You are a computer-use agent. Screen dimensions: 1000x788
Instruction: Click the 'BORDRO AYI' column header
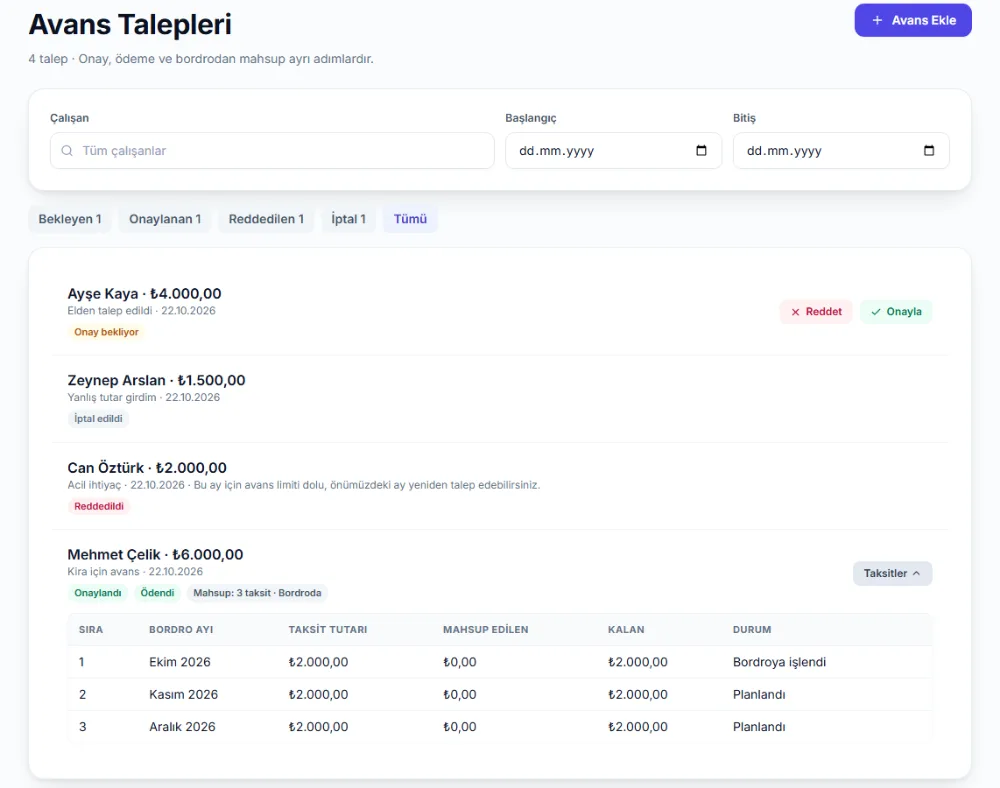[x=181, y=629]
